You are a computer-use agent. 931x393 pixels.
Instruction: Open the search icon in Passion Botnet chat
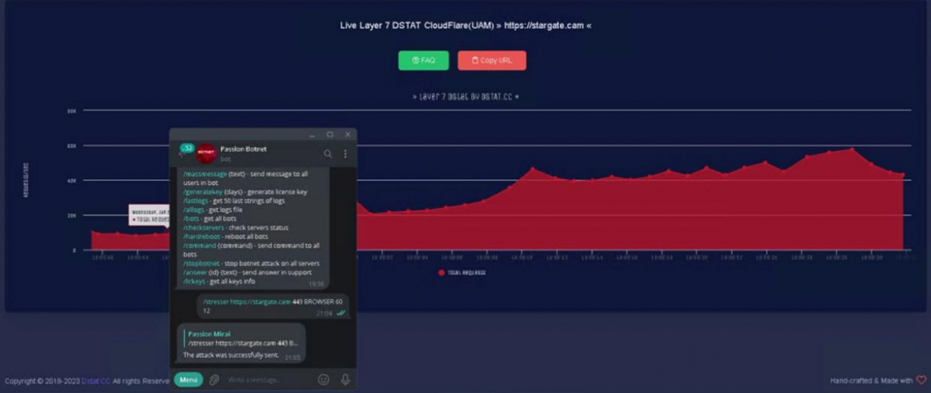328,154
